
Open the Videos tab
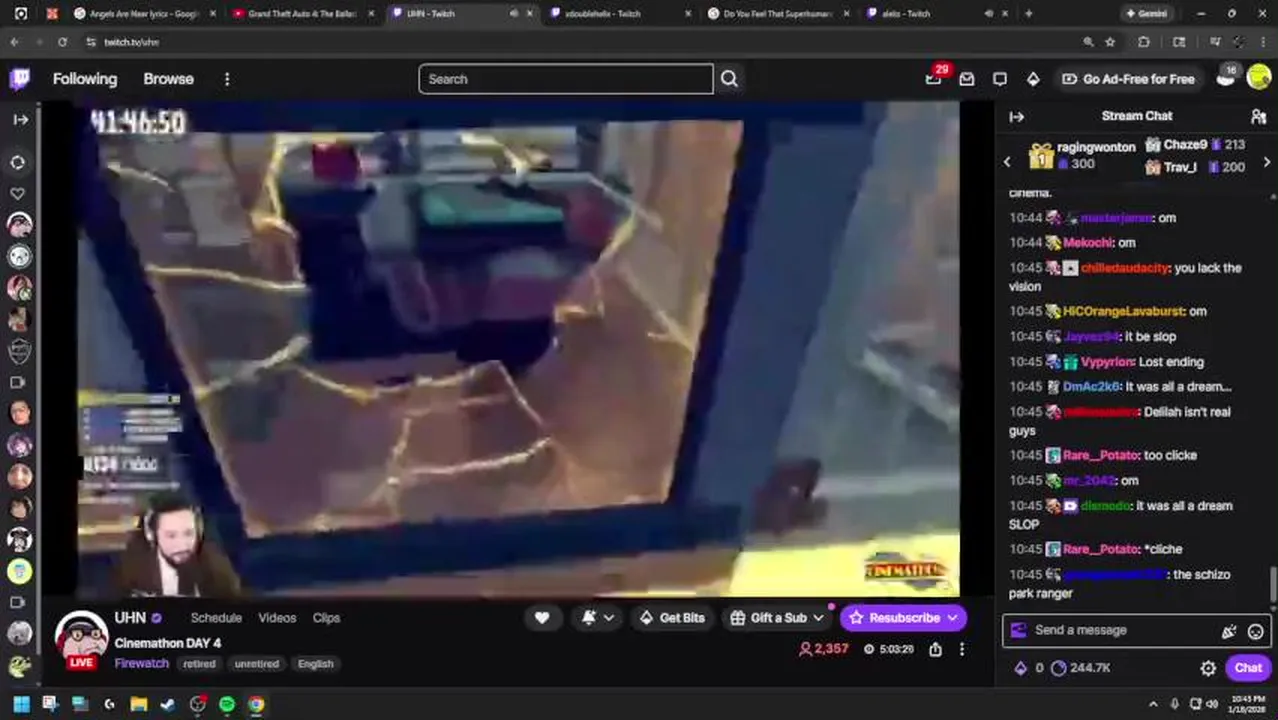coord(277,618)
